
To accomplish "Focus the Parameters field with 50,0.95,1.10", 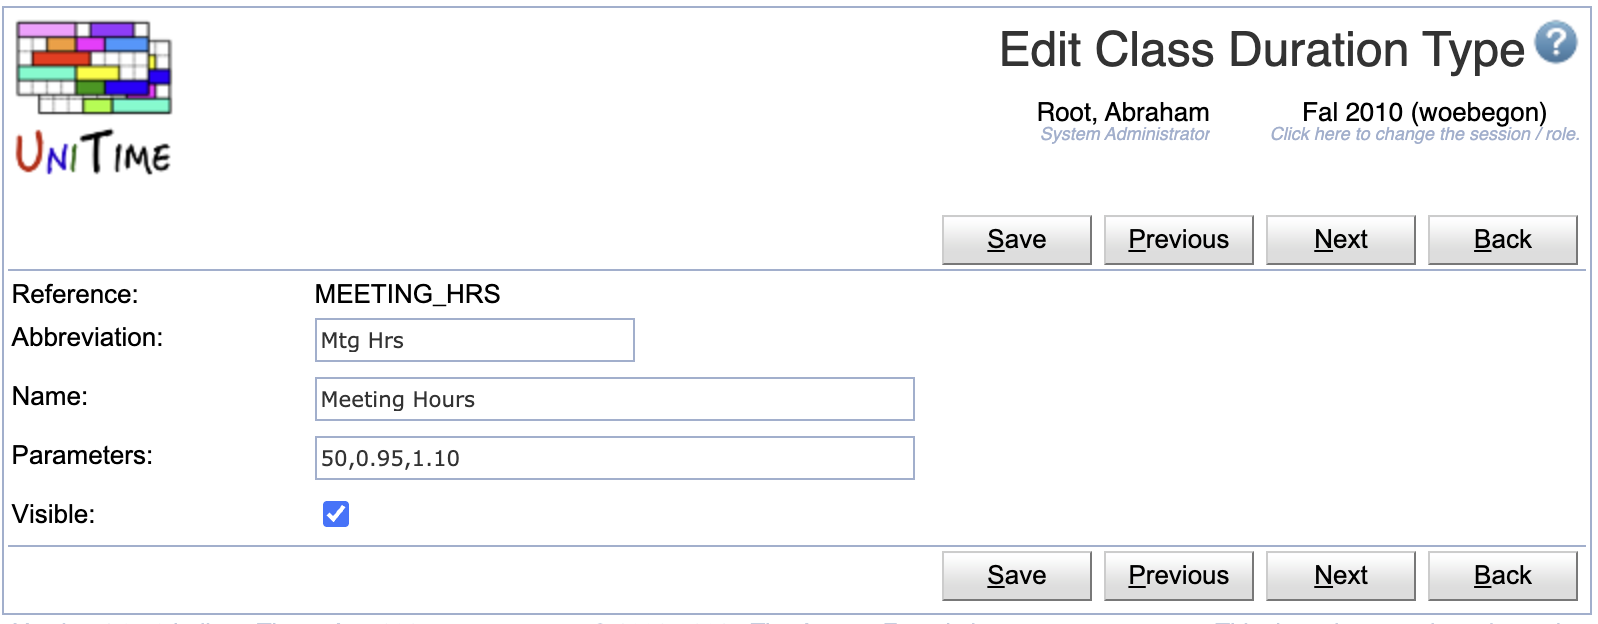I will 615,458.
